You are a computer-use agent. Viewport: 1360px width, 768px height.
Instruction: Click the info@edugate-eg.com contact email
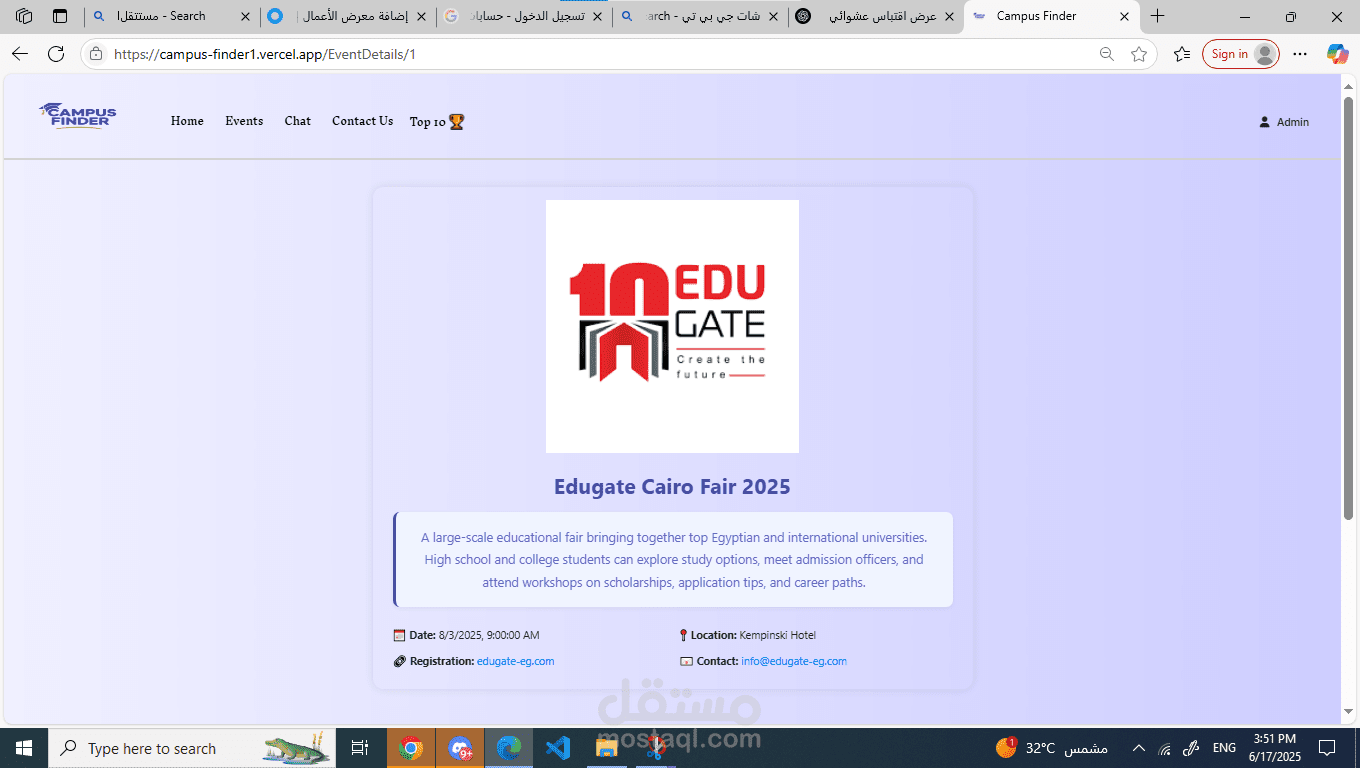click(794, 661)
